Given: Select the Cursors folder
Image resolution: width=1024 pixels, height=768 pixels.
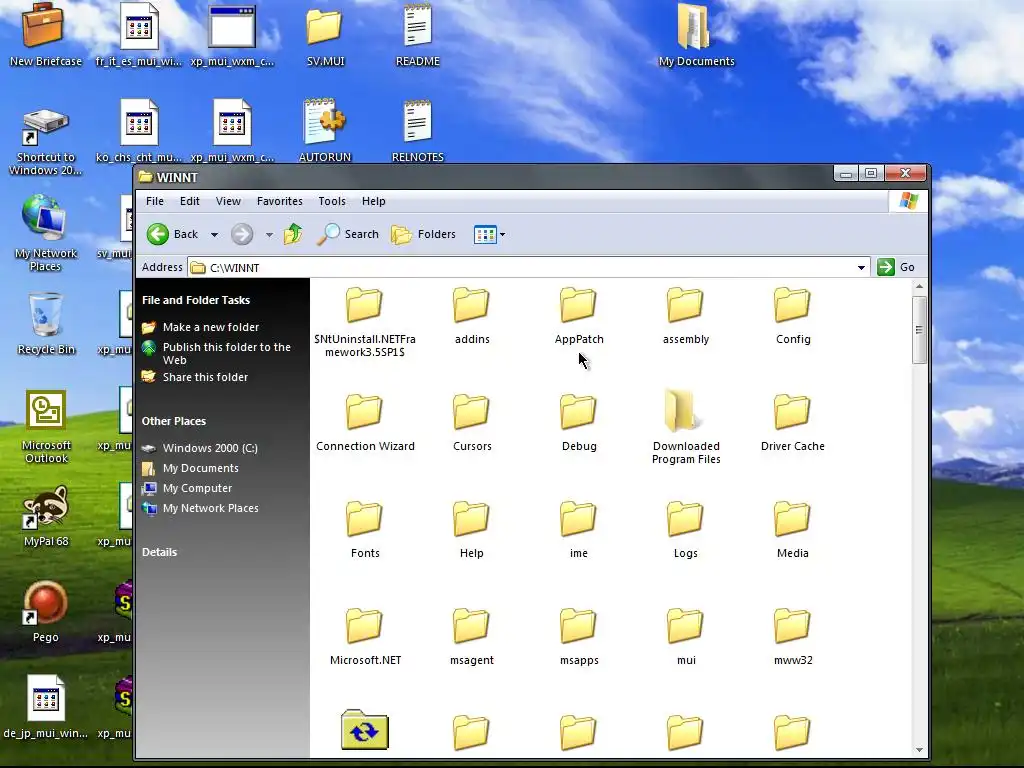Looking at the screenshot, I should tap(472, 423).
